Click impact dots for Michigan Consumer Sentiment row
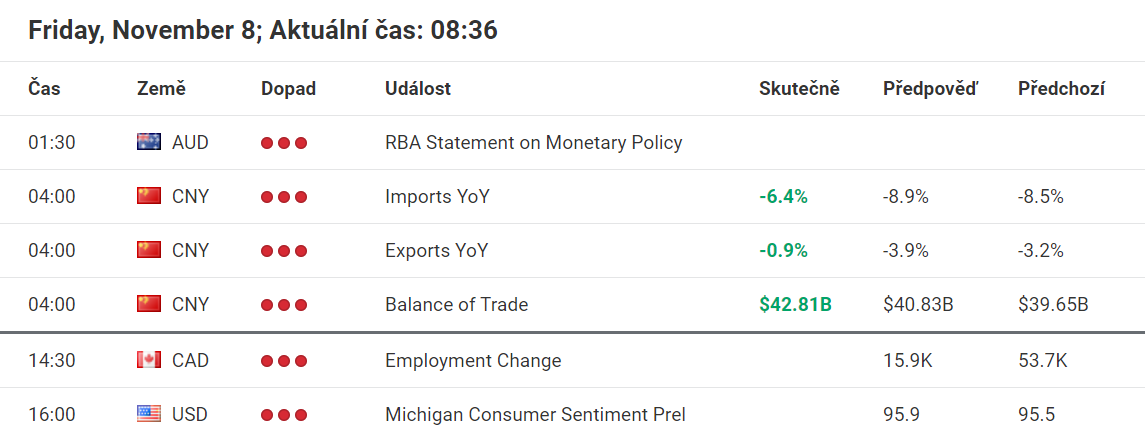This screenshot has width=1145, height=439. (x=284, y=415)
